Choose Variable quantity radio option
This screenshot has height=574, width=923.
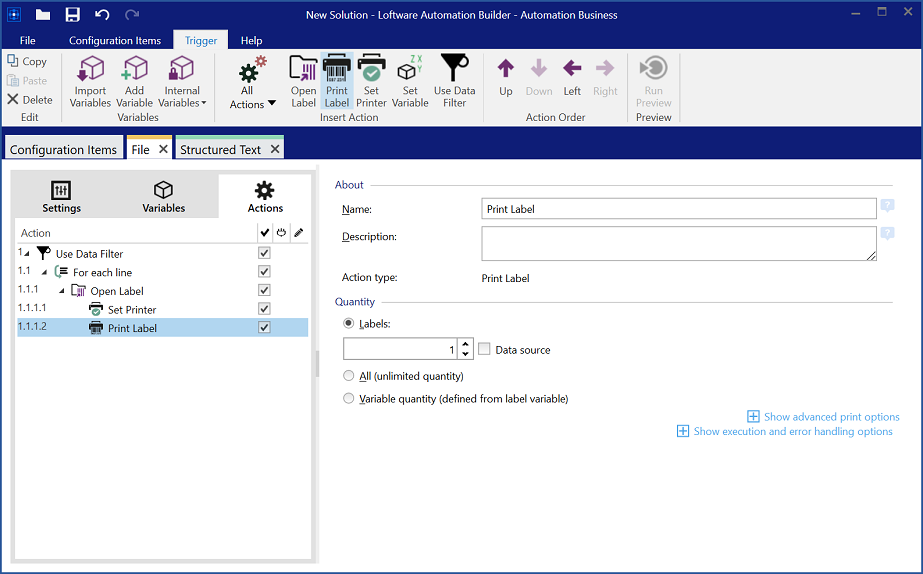point(349,399)
